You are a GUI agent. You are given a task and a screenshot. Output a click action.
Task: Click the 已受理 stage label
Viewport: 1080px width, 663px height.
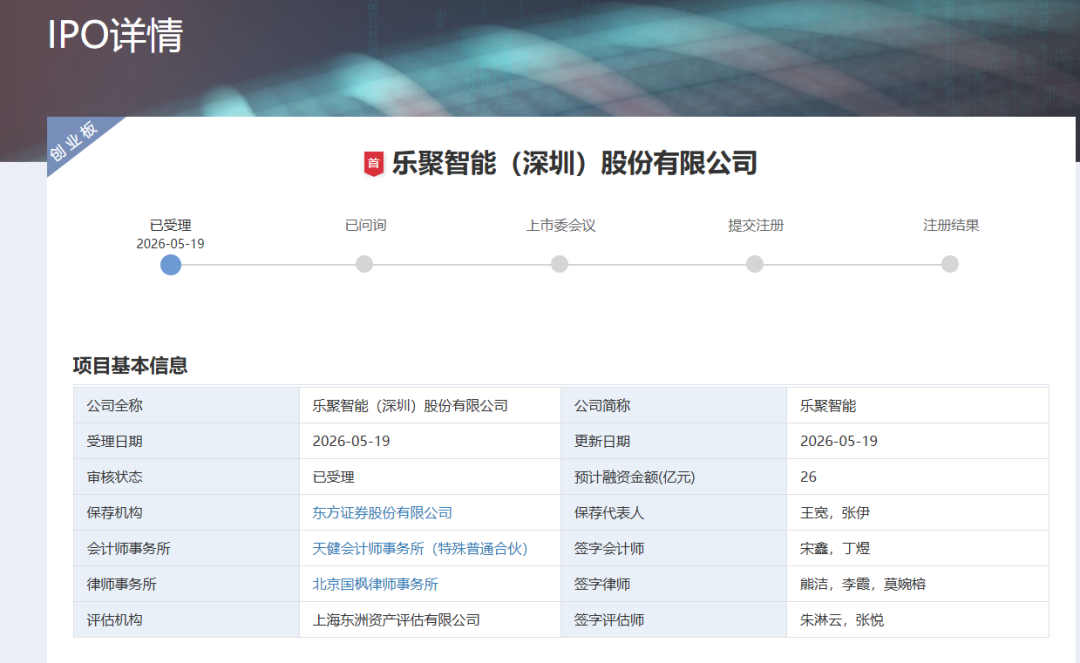pos(170,225)
